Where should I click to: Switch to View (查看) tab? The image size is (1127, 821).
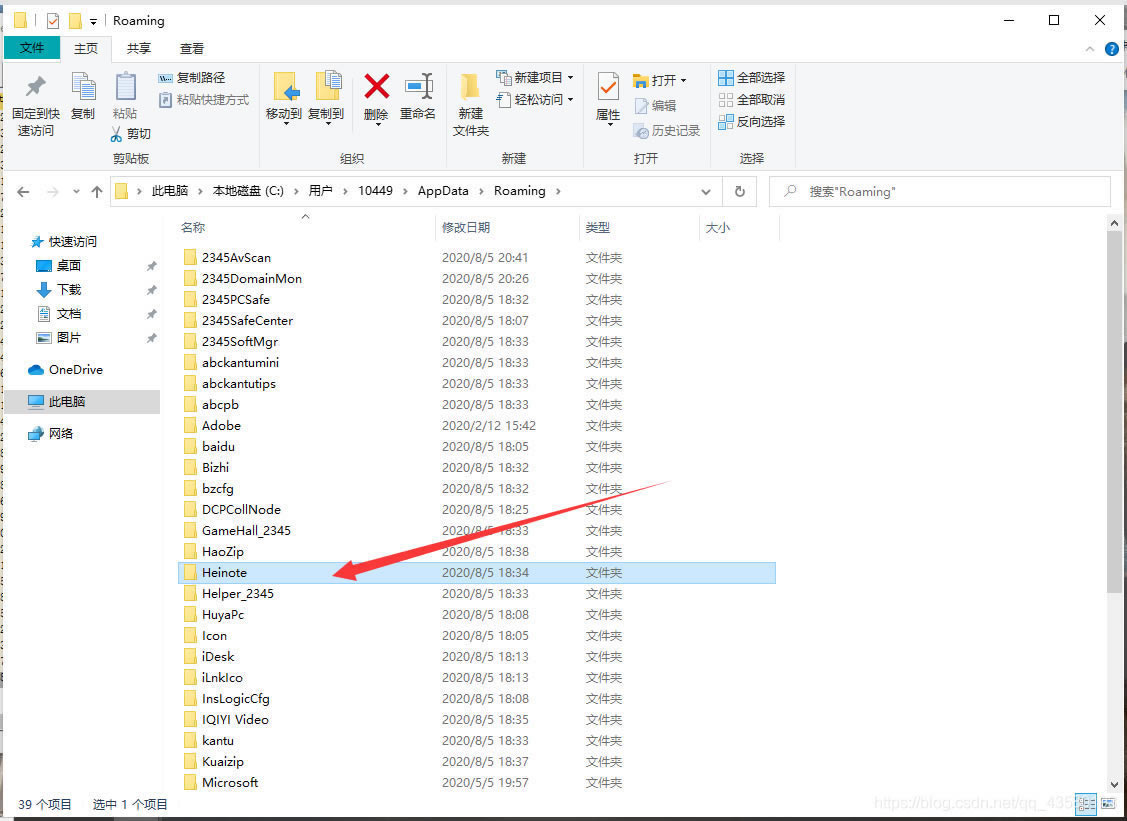[191, 48]
